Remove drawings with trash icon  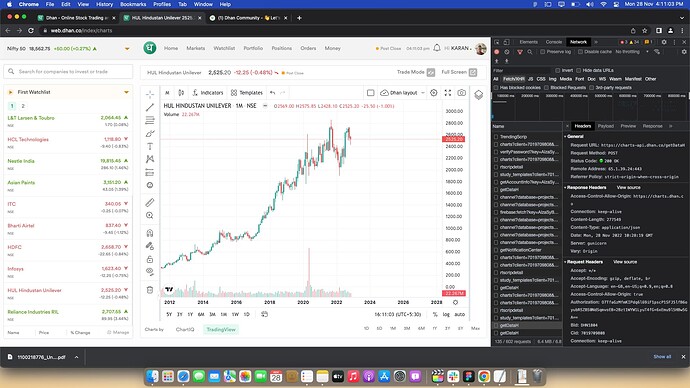(150, 289)
